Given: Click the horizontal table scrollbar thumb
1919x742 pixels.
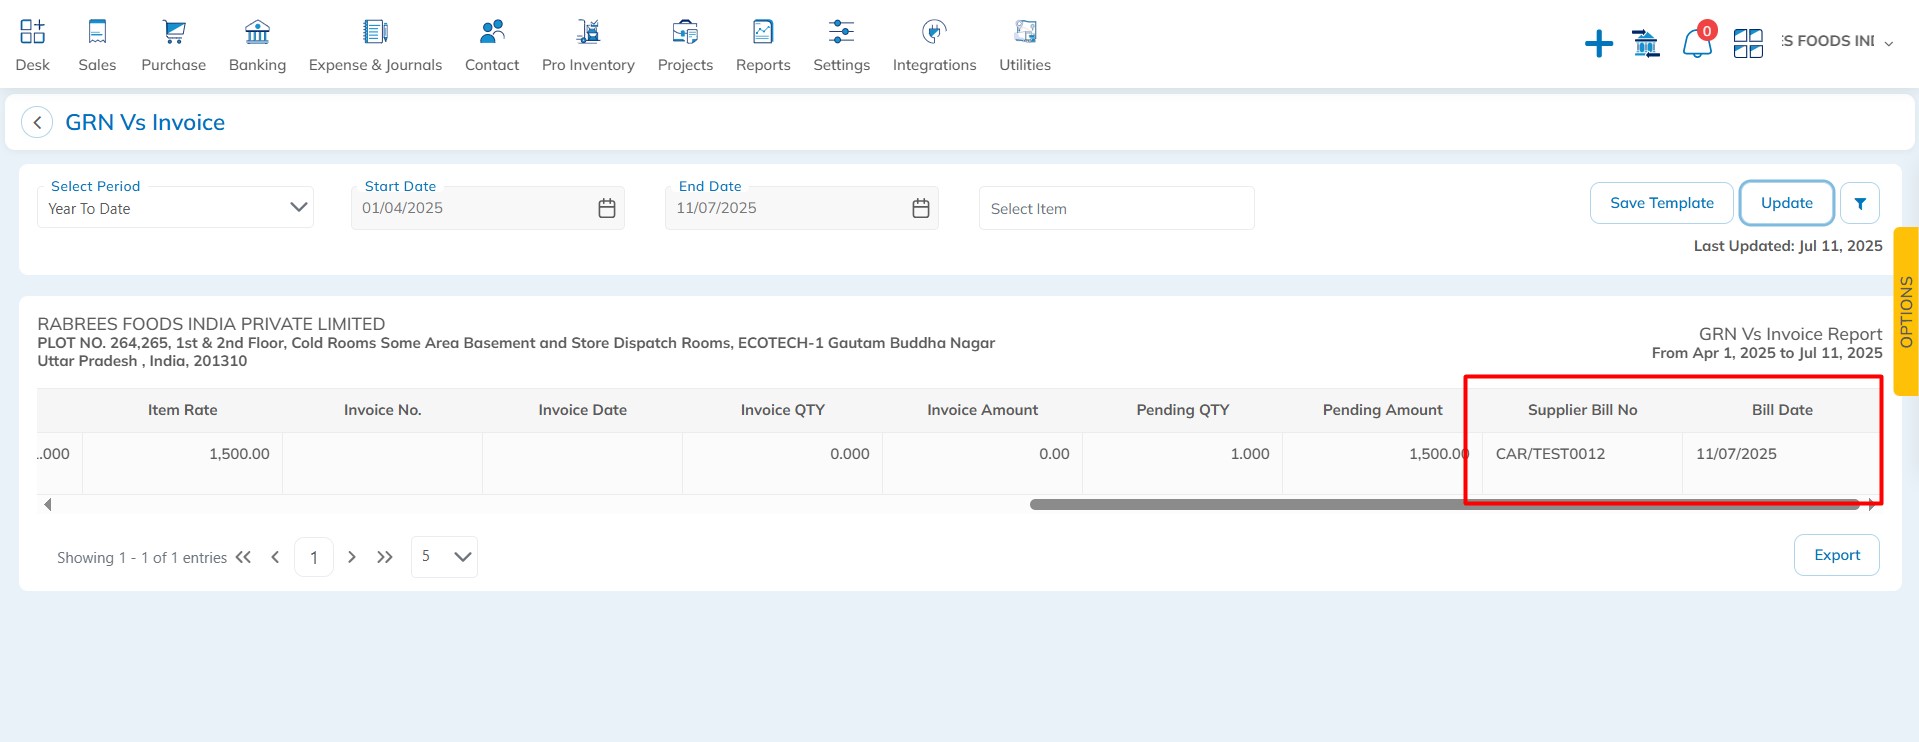Looking at the screenshot, I should (1445, 504).
